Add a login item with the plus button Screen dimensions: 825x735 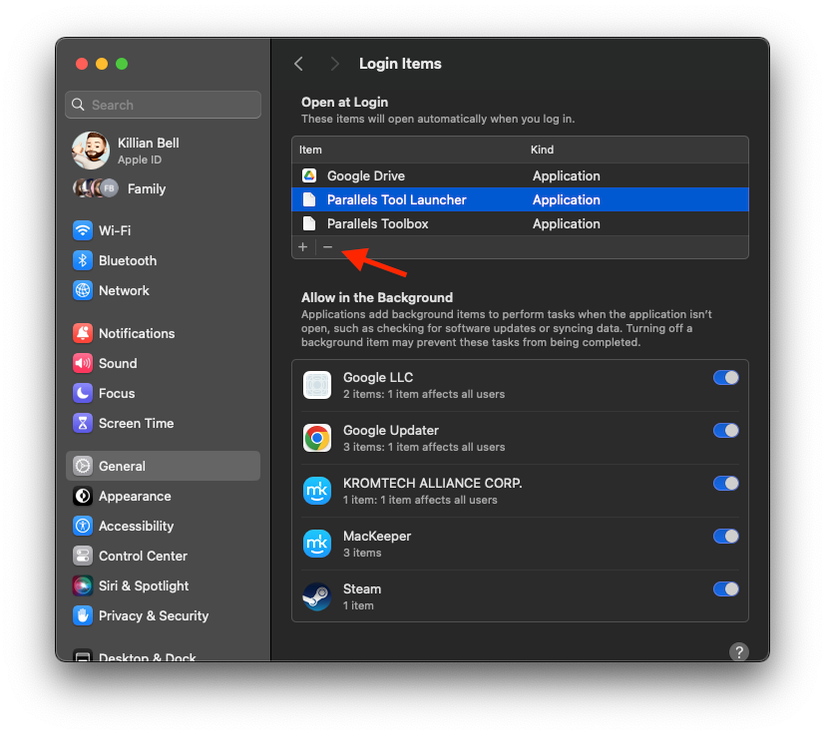303,246
